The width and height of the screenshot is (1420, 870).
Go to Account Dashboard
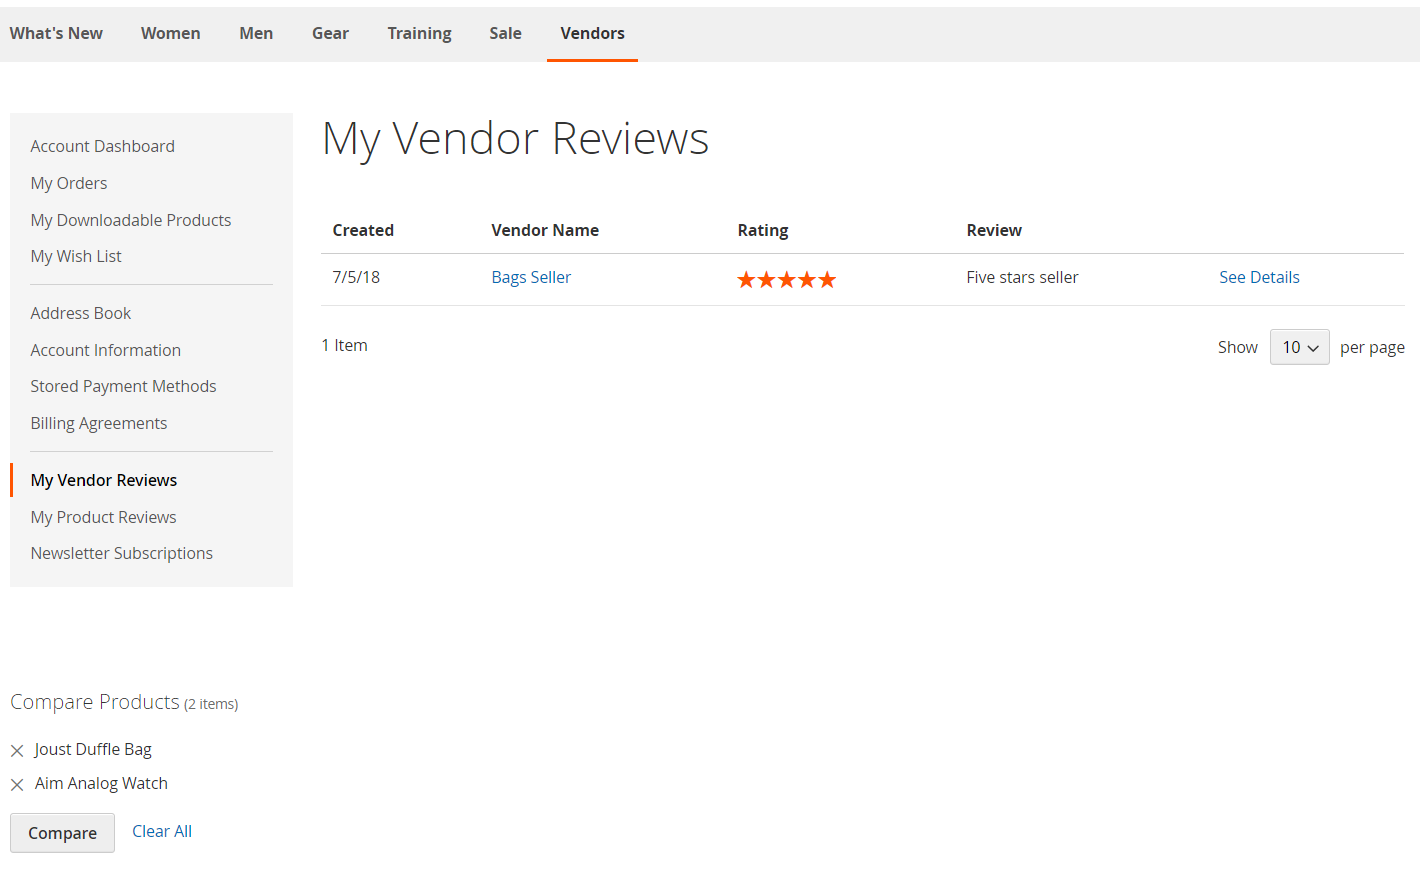(102, 146)
